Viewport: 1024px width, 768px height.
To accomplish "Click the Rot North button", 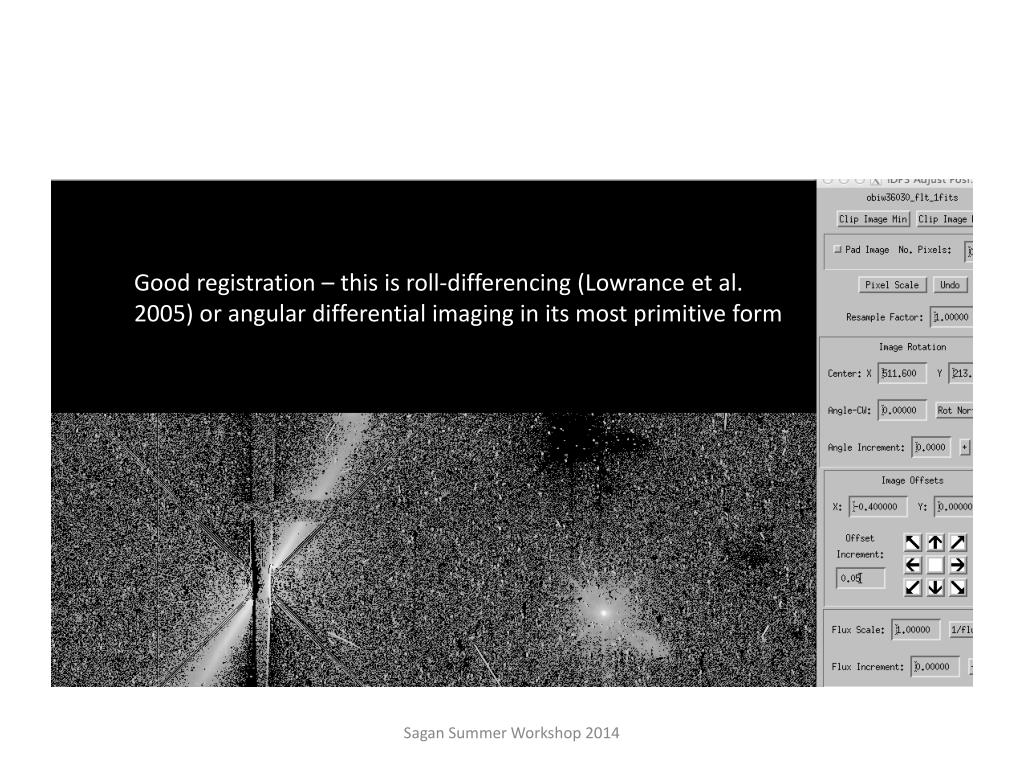I will pos(954,410).
